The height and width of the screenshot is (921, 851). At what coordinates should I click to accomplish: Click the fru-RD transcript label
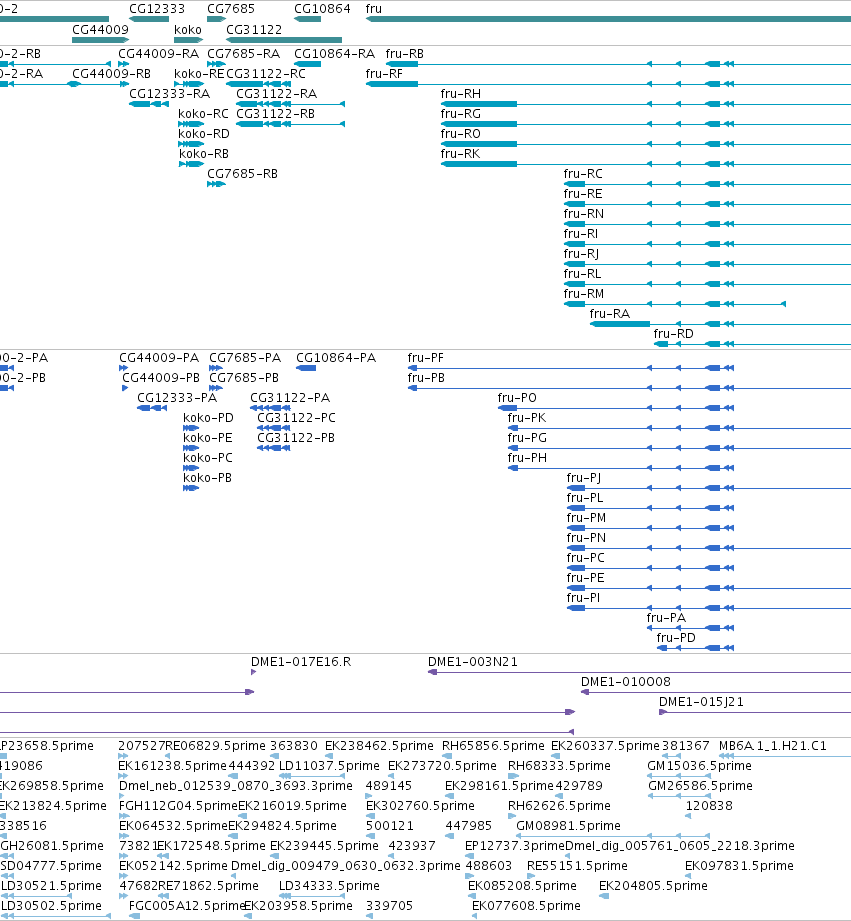pos(674,334)
